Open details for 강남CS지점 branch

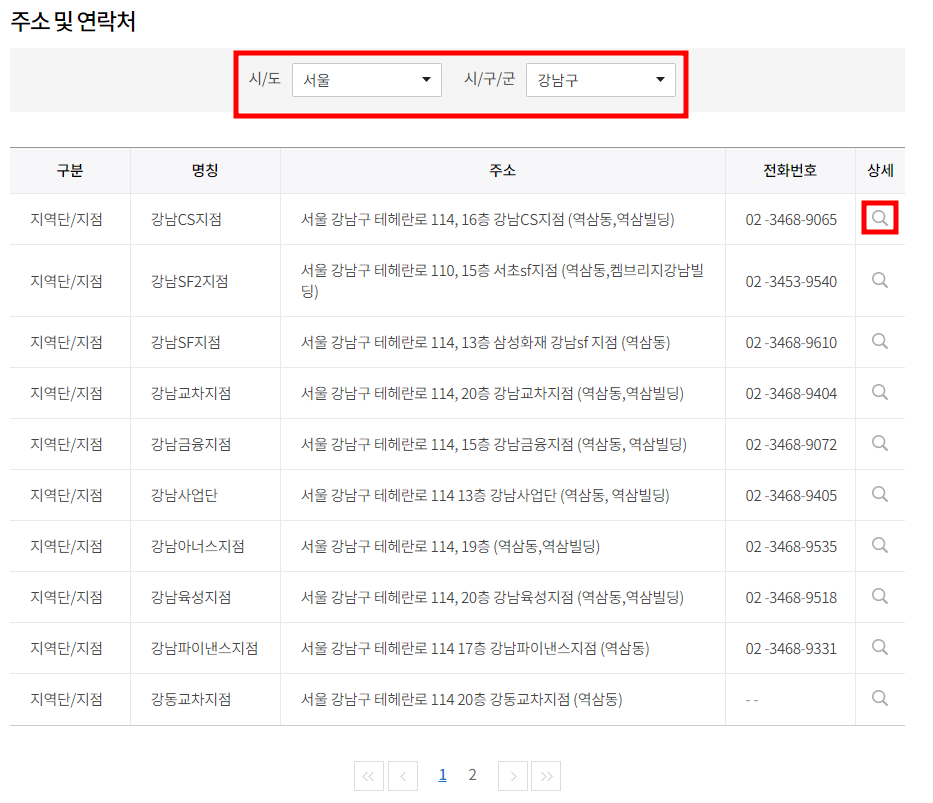pyautogui.click(x=879, y=218)
